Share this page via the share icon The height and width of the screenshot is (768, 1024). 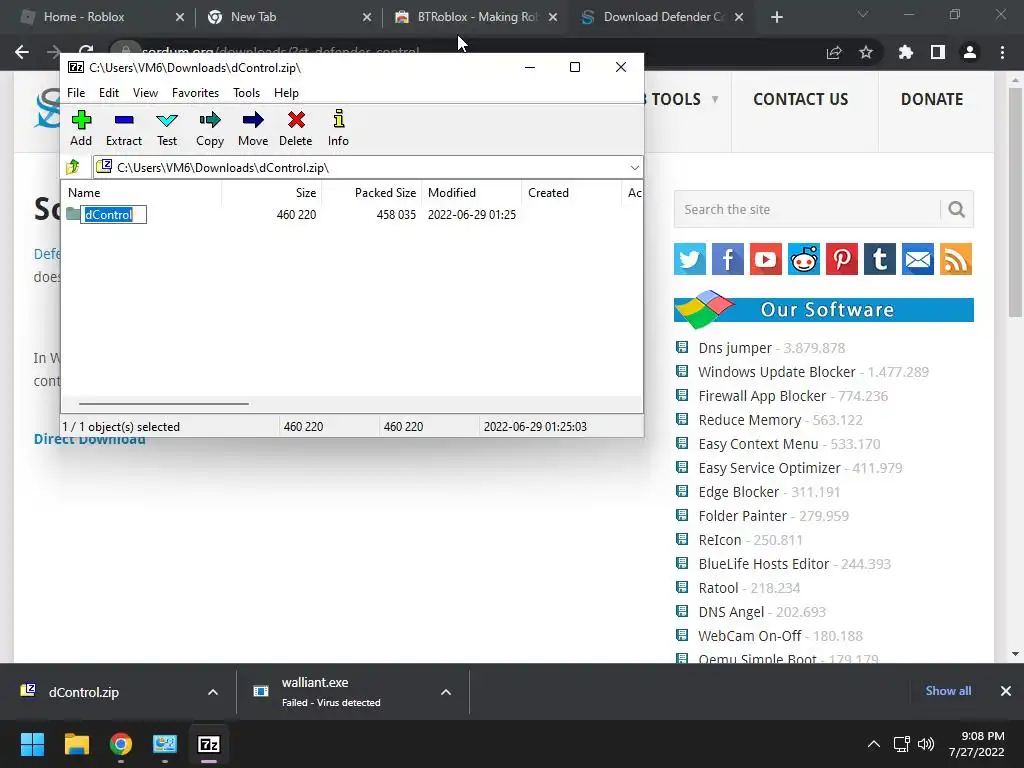point(834,52)
